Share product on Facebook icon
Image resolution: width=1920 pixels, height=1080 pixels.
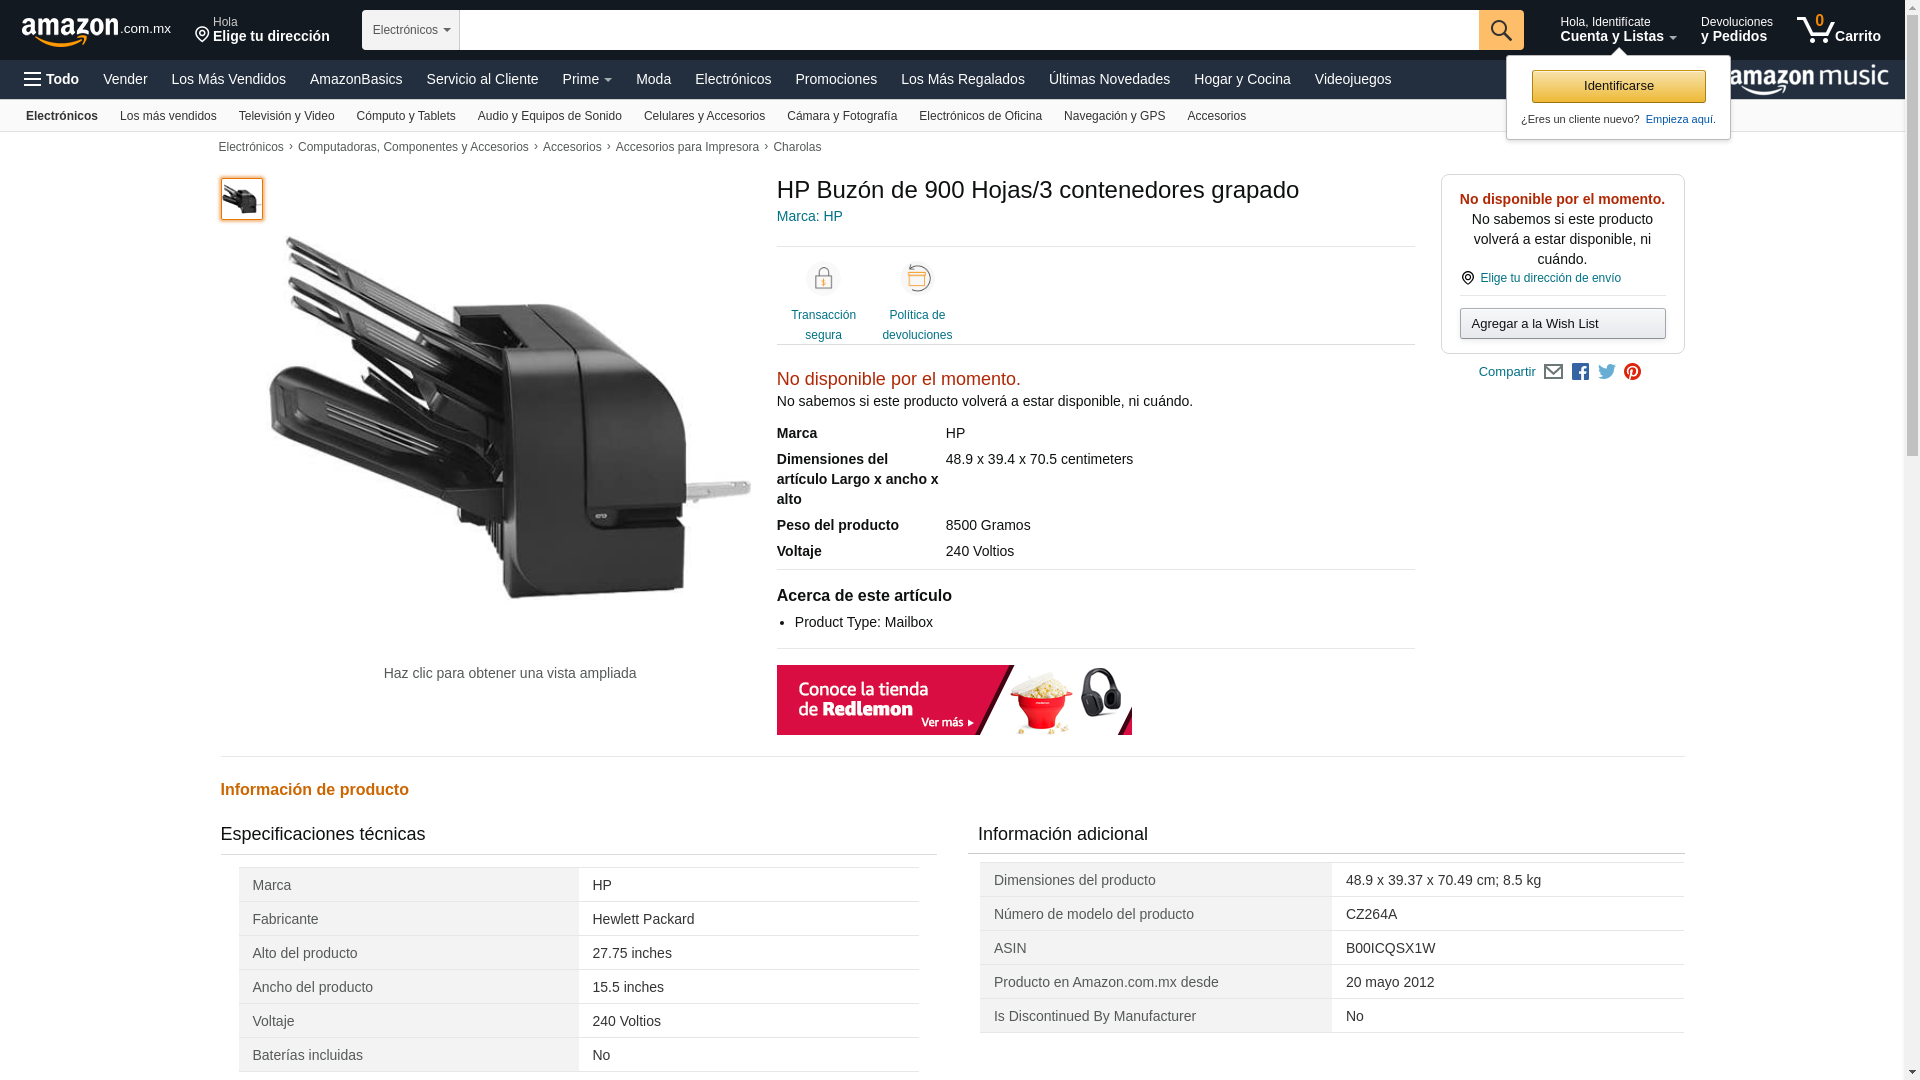pos(1580,372)
